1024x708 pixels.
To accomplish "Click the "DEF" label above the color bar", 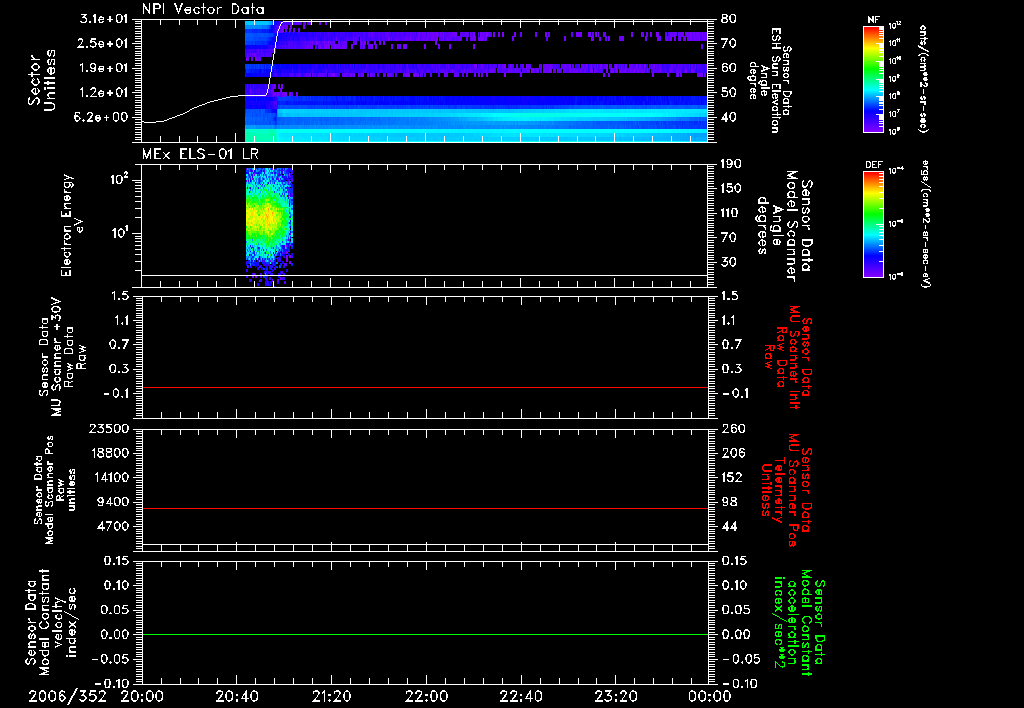I will [874, 165].
